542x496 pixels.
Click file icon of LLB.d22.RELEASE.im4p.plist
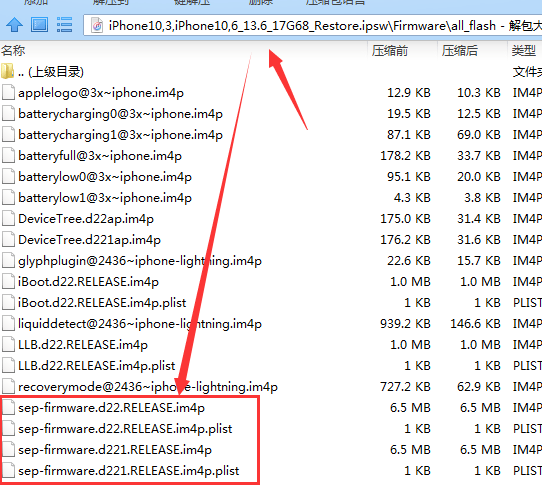(8, 366)
